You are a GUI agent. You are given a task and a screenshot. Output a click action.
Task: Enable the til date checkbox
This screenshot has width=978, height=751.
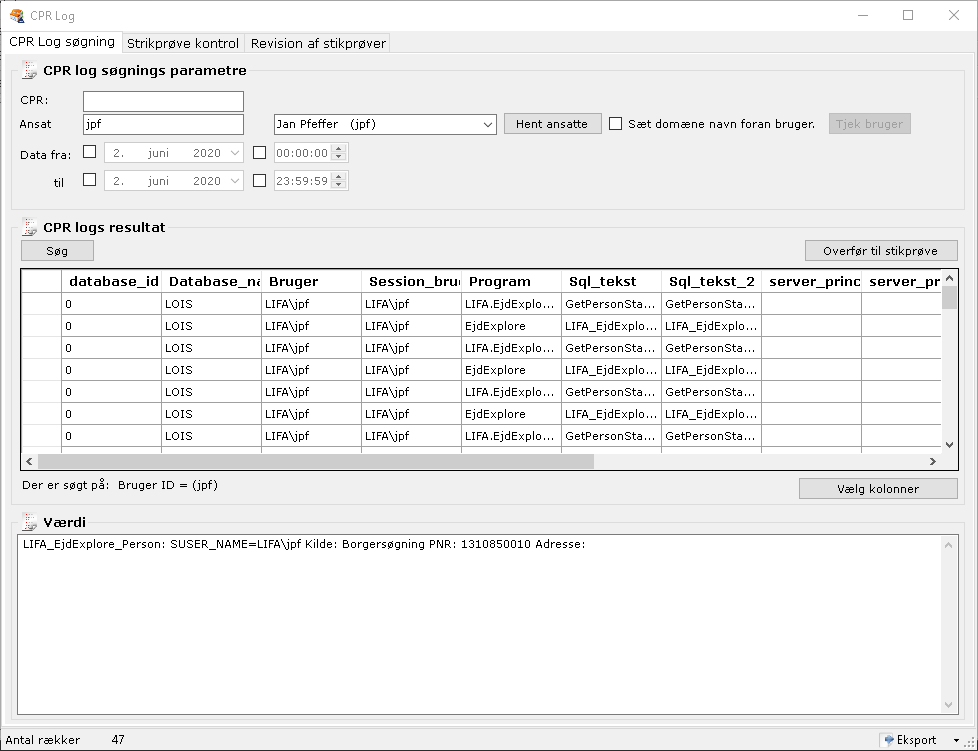click(x=90, y=181)
